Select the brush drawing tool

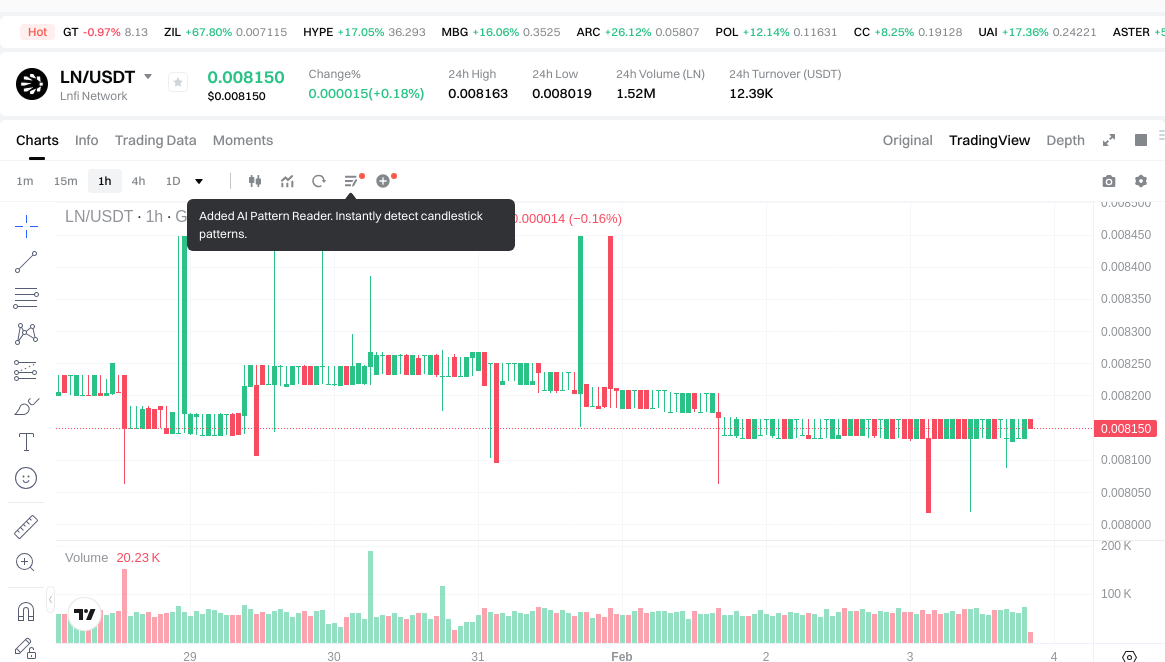[x=26, y=406]
